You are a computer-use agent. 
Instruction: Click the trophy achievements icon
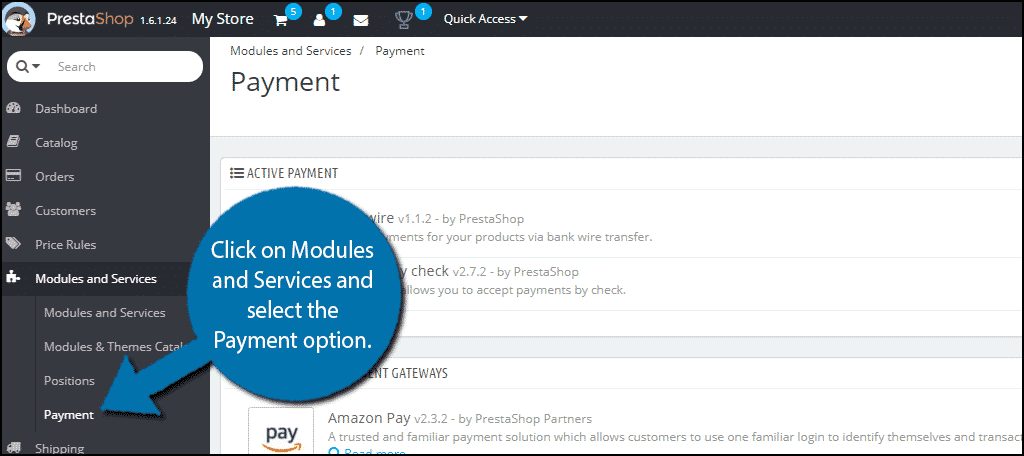pos(404,20)
